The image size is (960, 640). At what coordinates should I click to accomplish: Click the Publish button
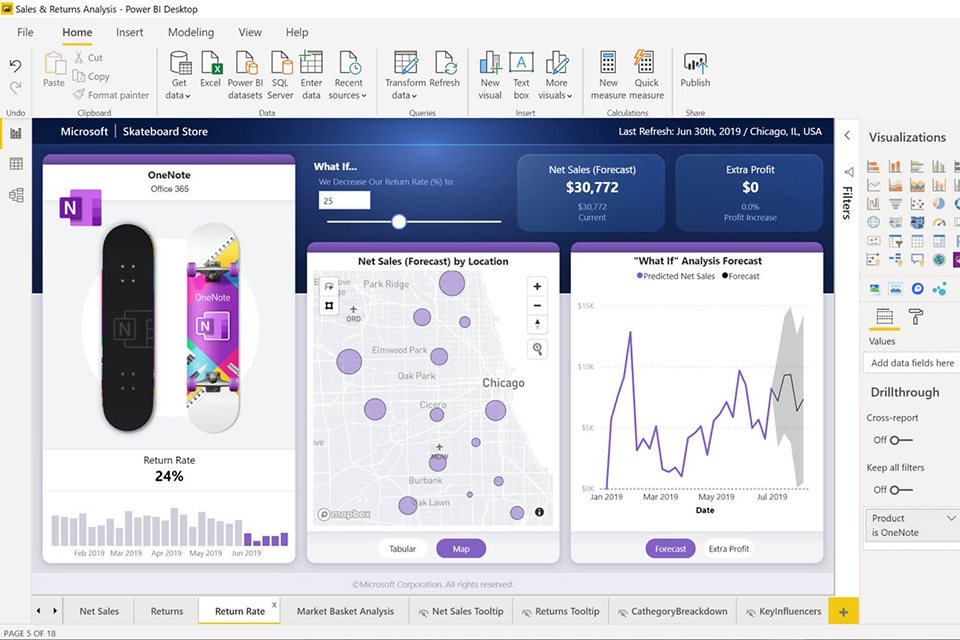point(694,68)
